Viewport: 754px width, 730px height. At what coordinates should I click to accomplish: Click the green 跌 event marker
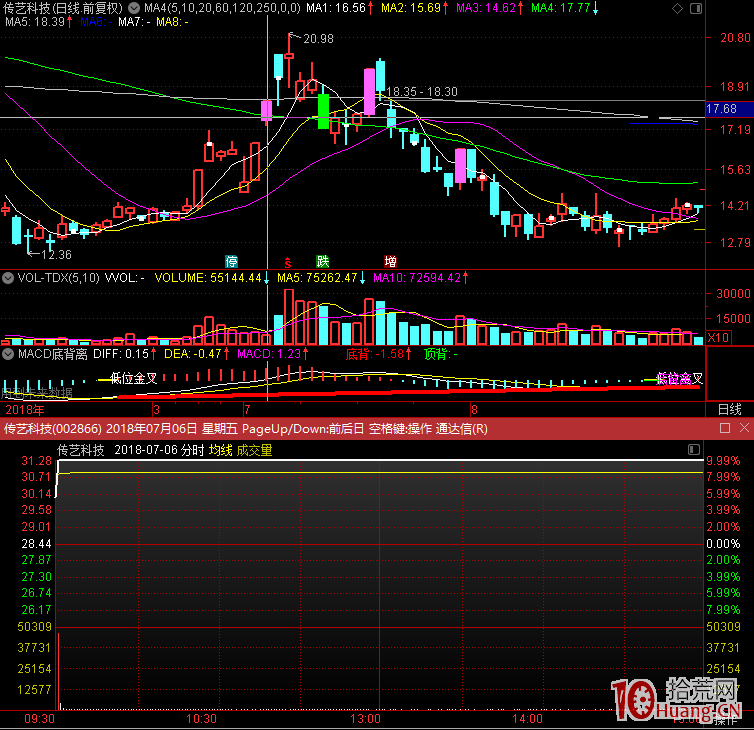[323, 262]
